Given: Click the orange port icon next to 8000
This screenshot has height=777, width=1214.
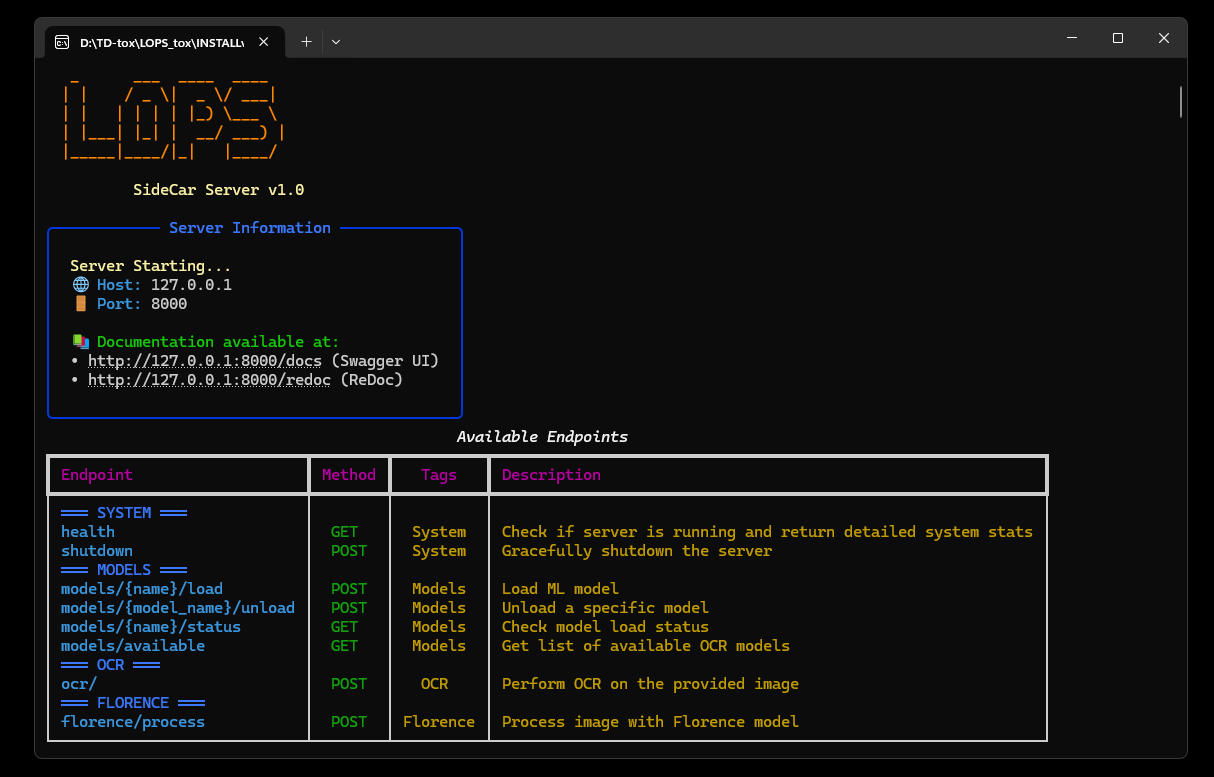Looking at the screenshot, I should (x=80, y=303).
